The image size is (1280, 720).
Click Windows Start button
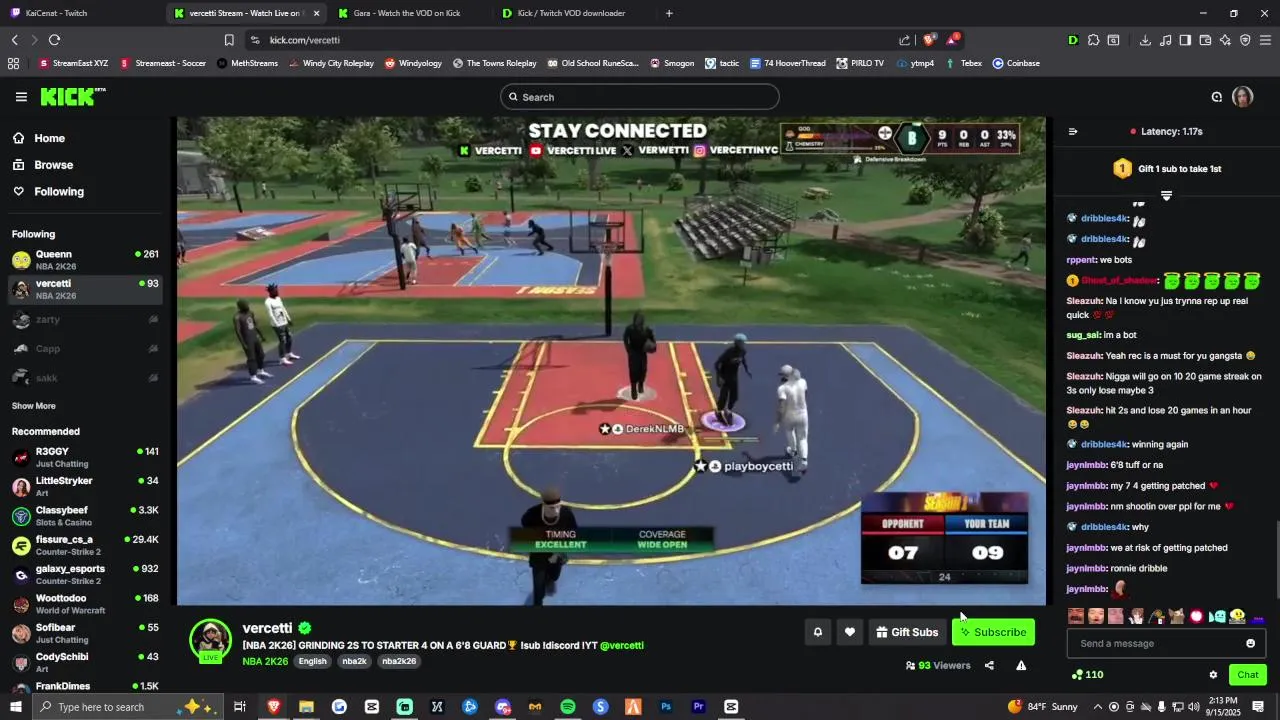tap(16, 707)
